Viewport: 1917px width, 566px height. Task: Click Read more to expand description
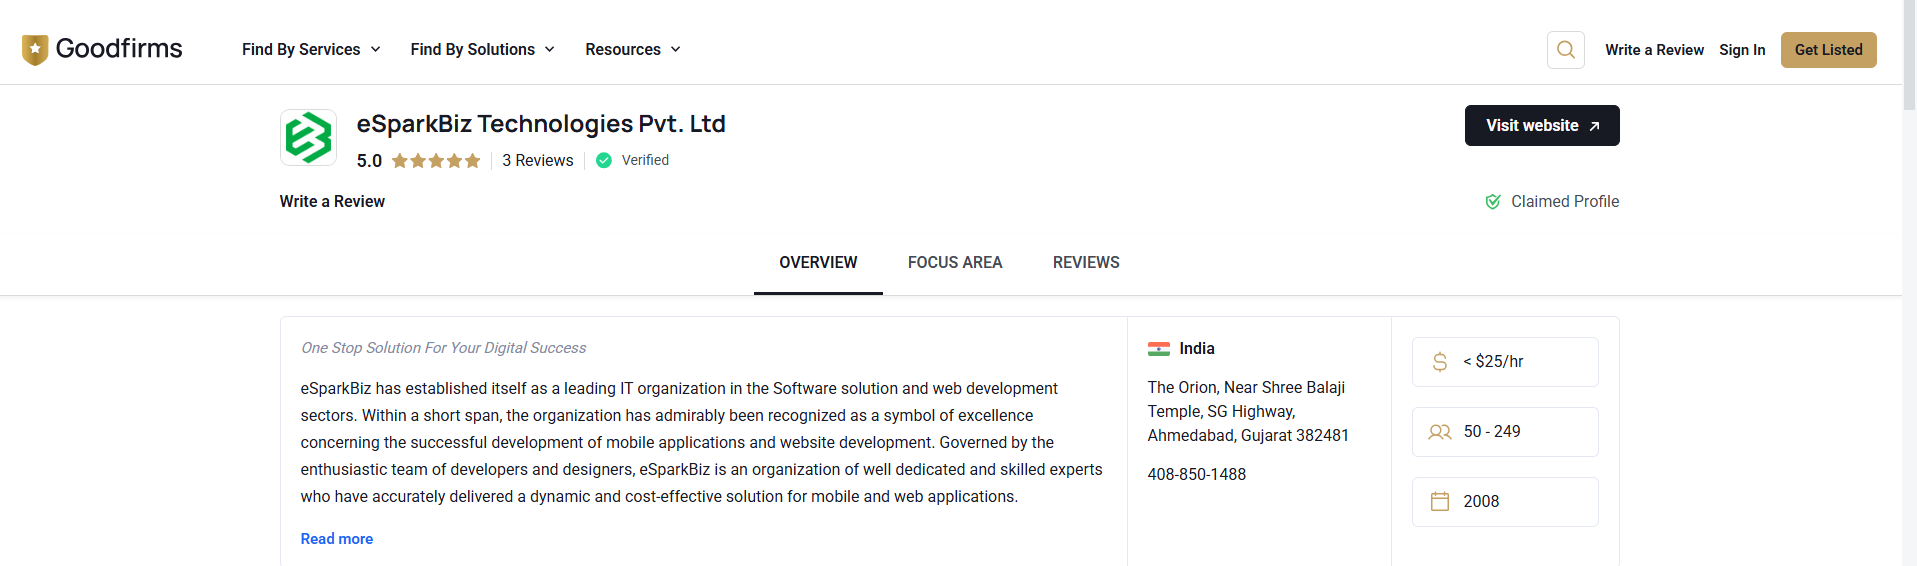click(x=337, y=539)
